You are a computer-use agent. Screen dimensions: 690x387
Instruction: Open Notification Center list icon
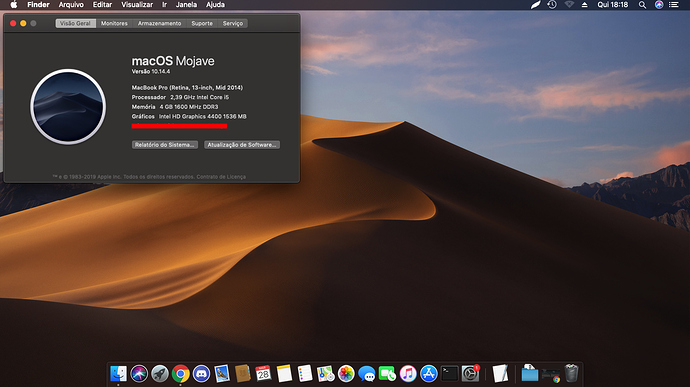pos(674,5)
